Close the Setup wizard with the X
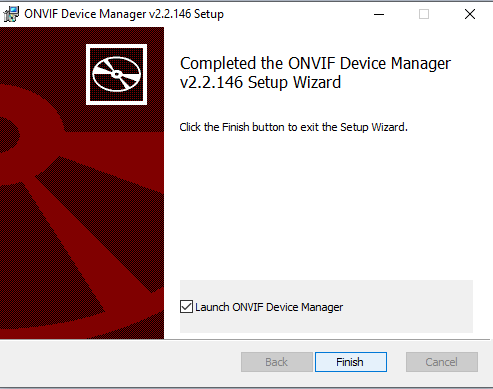 click(470, 14)
